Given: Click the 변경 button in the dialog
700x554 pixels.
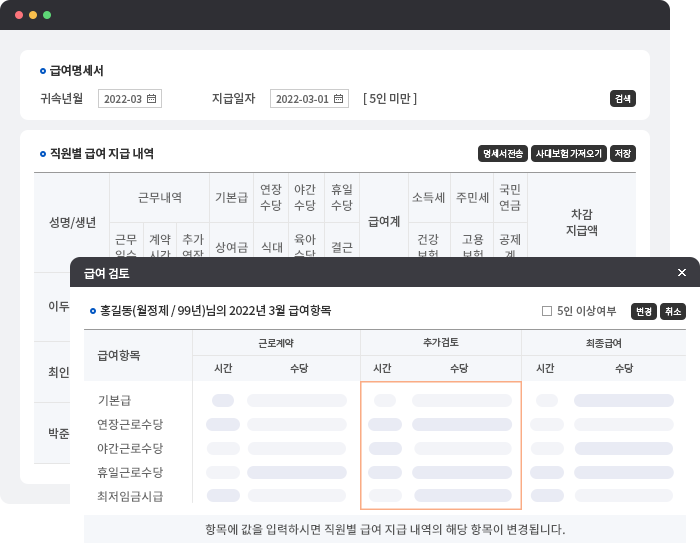Looking at the screenshot, I should pos(643,311).
